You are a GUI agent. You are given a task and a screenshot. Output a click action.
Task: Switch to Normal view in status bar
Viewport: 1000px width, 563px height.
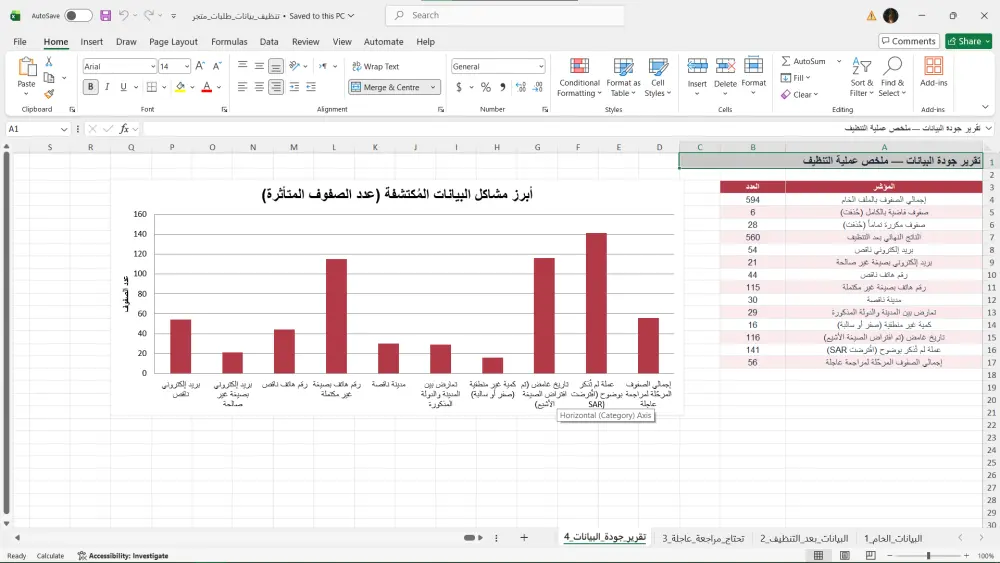818,555
